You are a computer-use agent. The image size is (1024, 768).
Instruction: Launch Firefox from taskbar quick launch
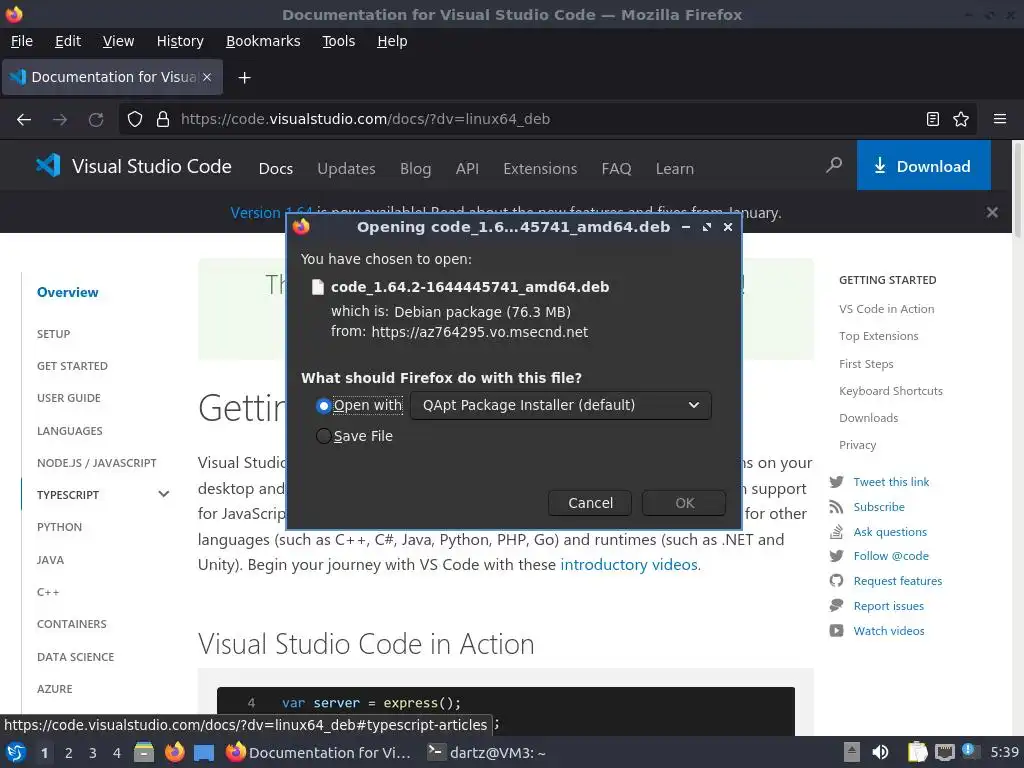pyautogui.click(x=174, y=753)
